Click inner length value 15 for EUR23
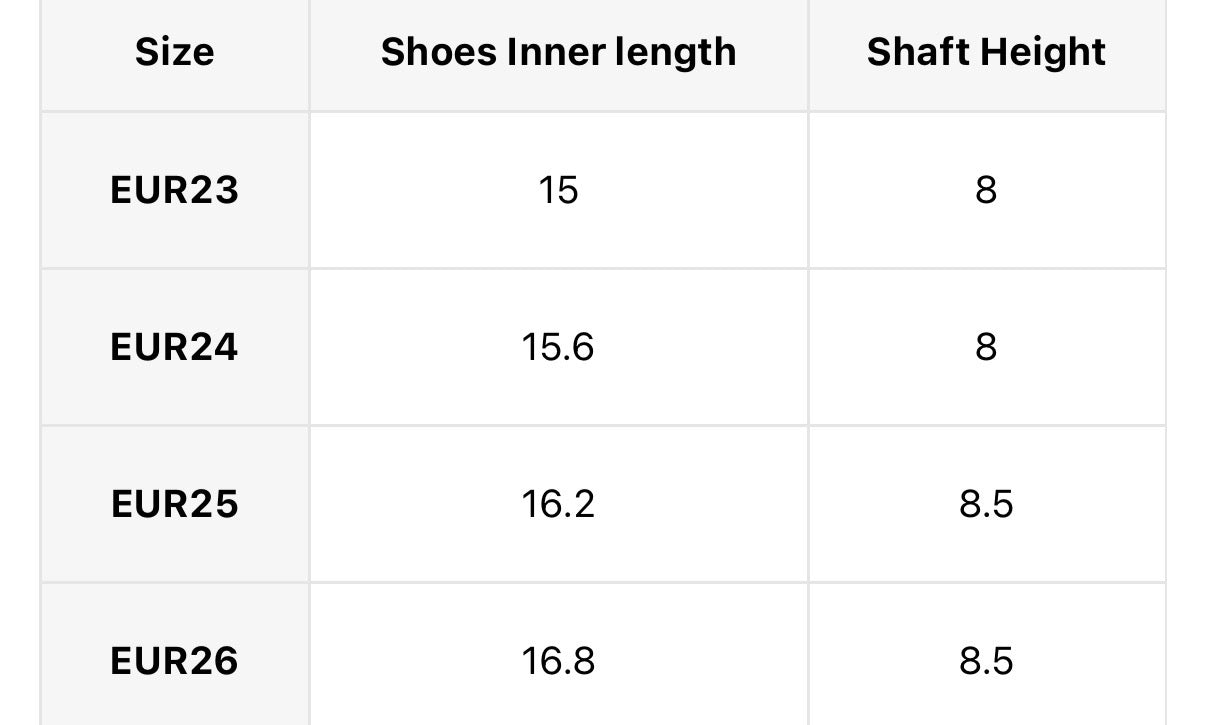 click(x=558, y=189)
